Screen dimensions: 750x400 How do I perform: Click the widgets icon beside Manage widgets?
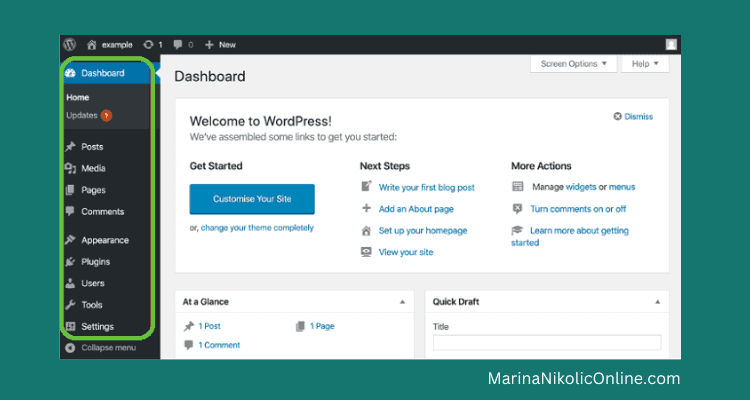coord(518,187)
